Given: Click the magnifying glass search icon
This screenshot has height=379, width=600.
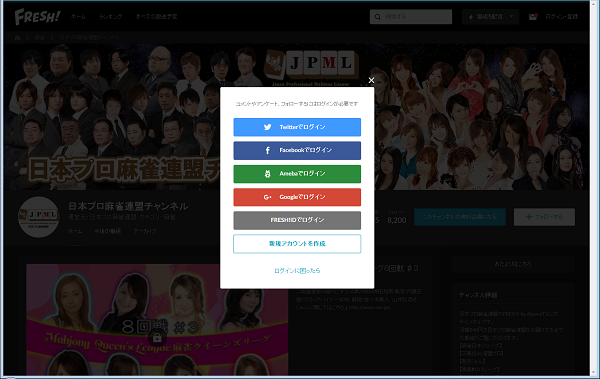Looking at the screenshot, I should point(378,17).
